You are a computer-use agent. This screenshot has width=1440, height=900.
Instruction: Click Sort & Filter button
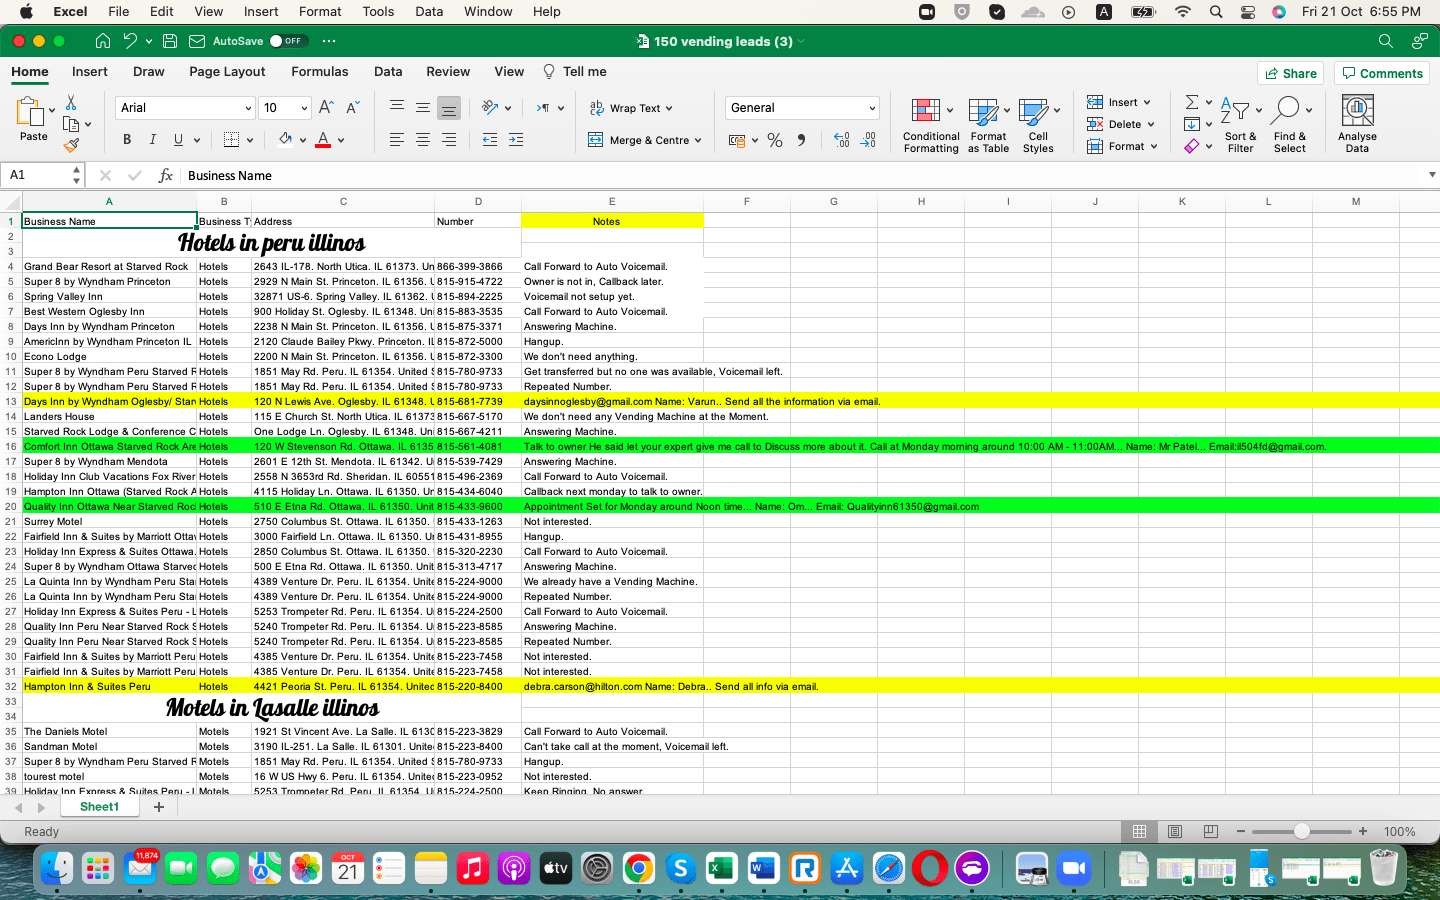tap(1240, 124)
